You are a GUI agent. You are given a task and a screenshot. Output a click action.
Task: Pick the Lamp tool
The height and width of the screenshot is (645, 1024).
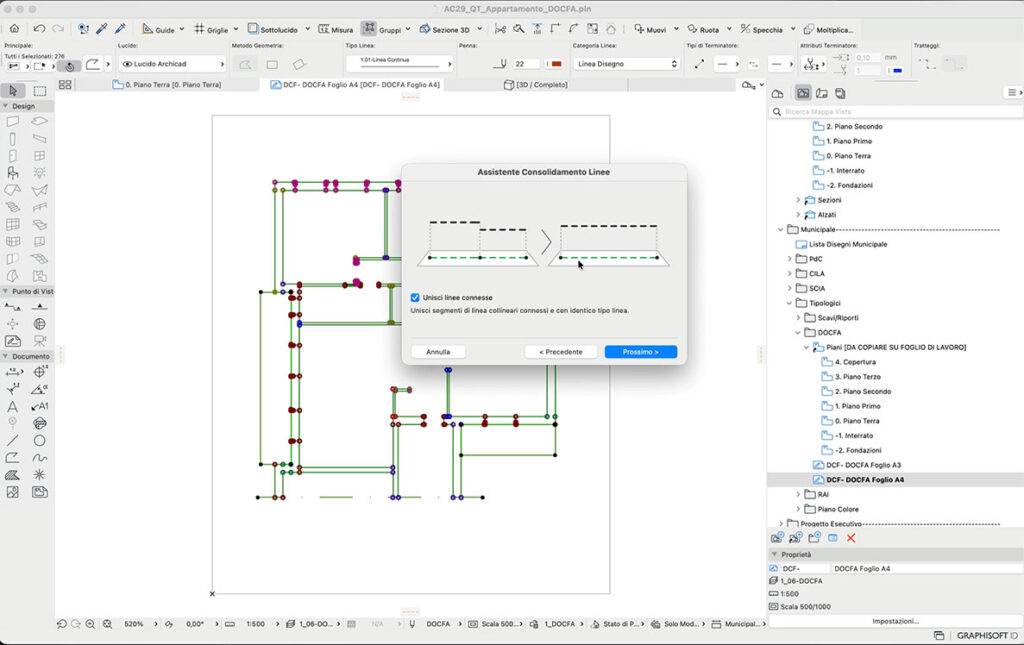[x=40, y=173]
